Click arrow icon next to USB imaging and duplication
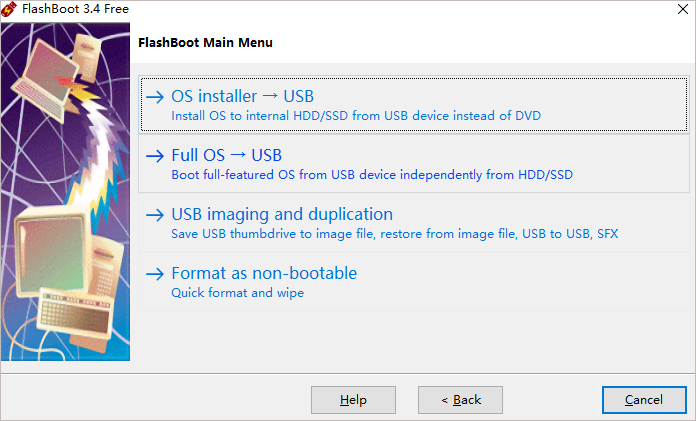Image resolution: width=696 pixels, height=421 pixels. click(155, 215)
